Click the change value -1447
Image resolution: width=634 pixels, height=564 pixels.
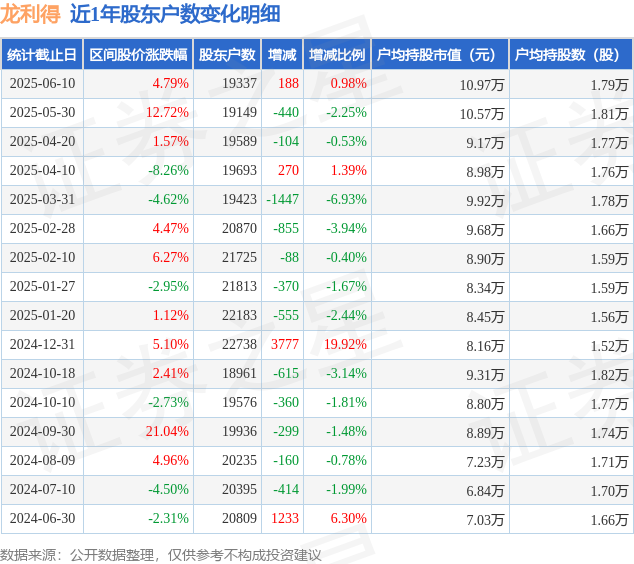(x=283, y=199)
